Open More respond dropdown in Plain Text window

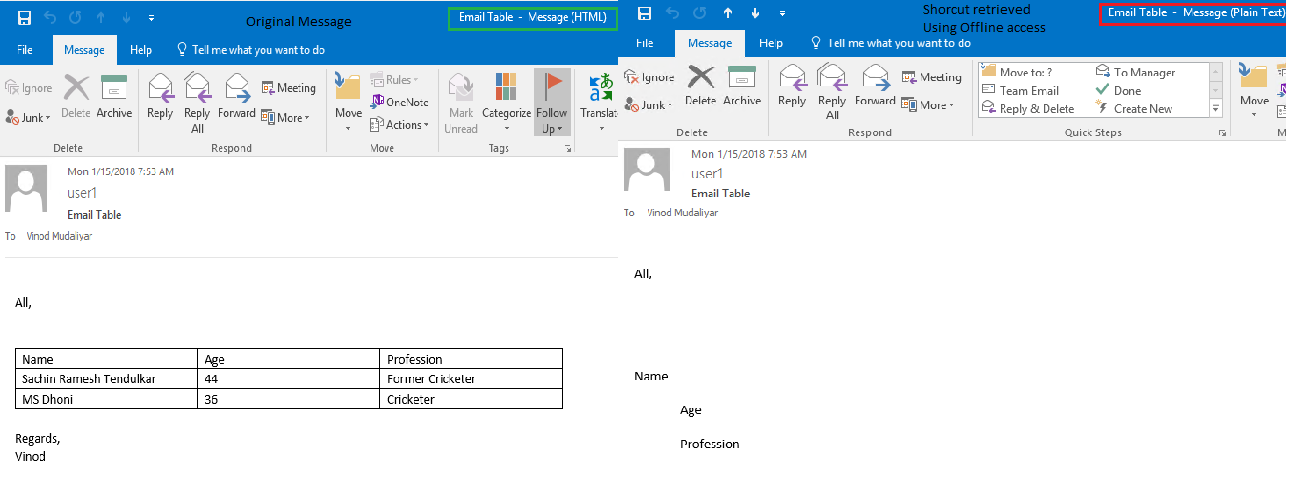pos(927,105)
